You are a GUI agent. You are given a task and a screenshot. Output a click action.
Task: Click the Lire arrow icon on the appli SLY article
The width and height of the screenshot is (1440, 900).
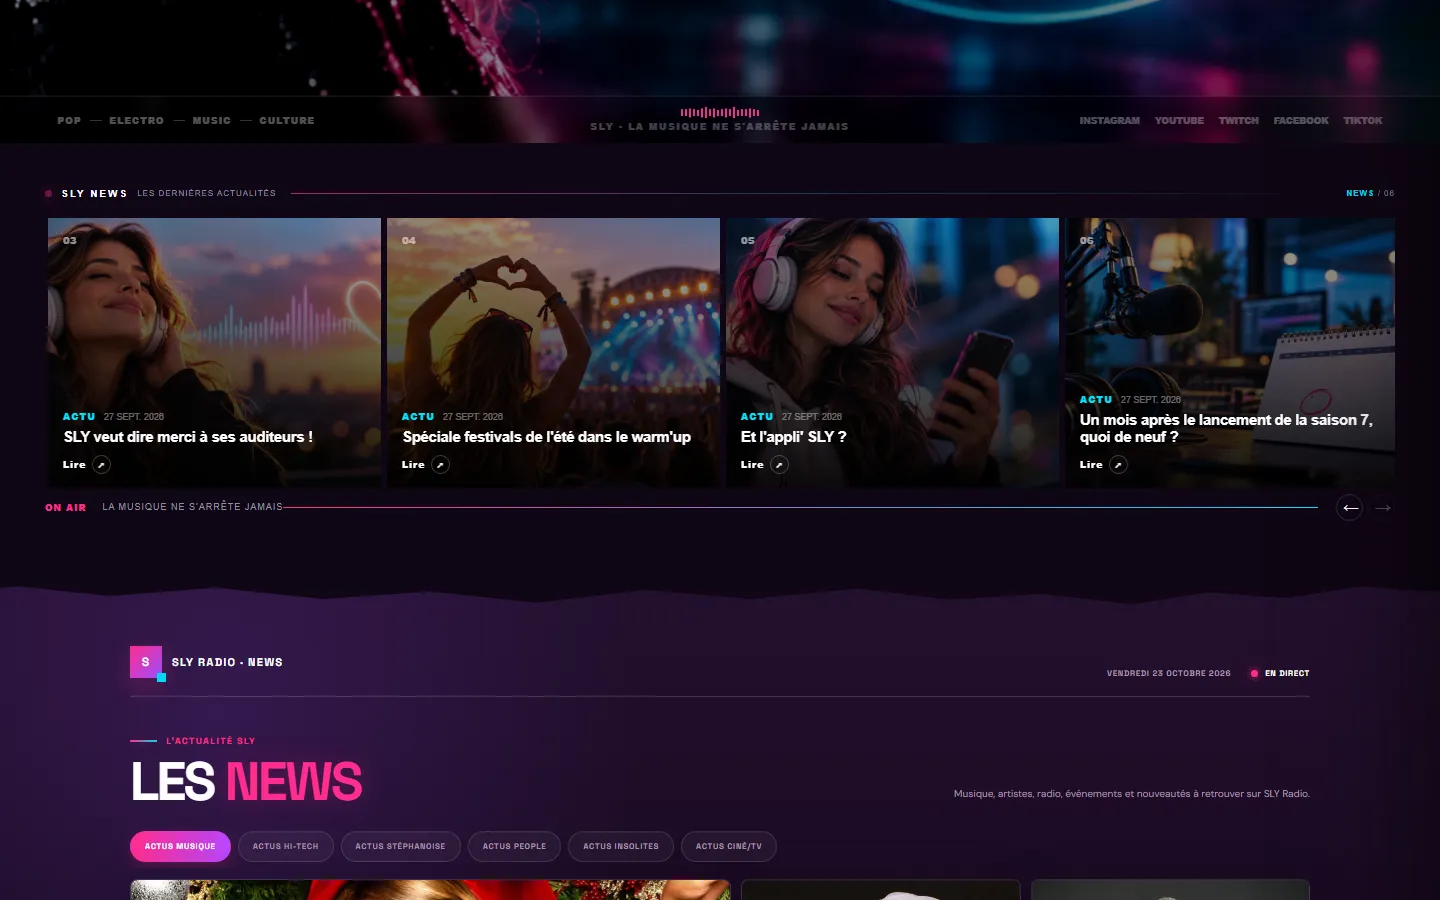779,465
